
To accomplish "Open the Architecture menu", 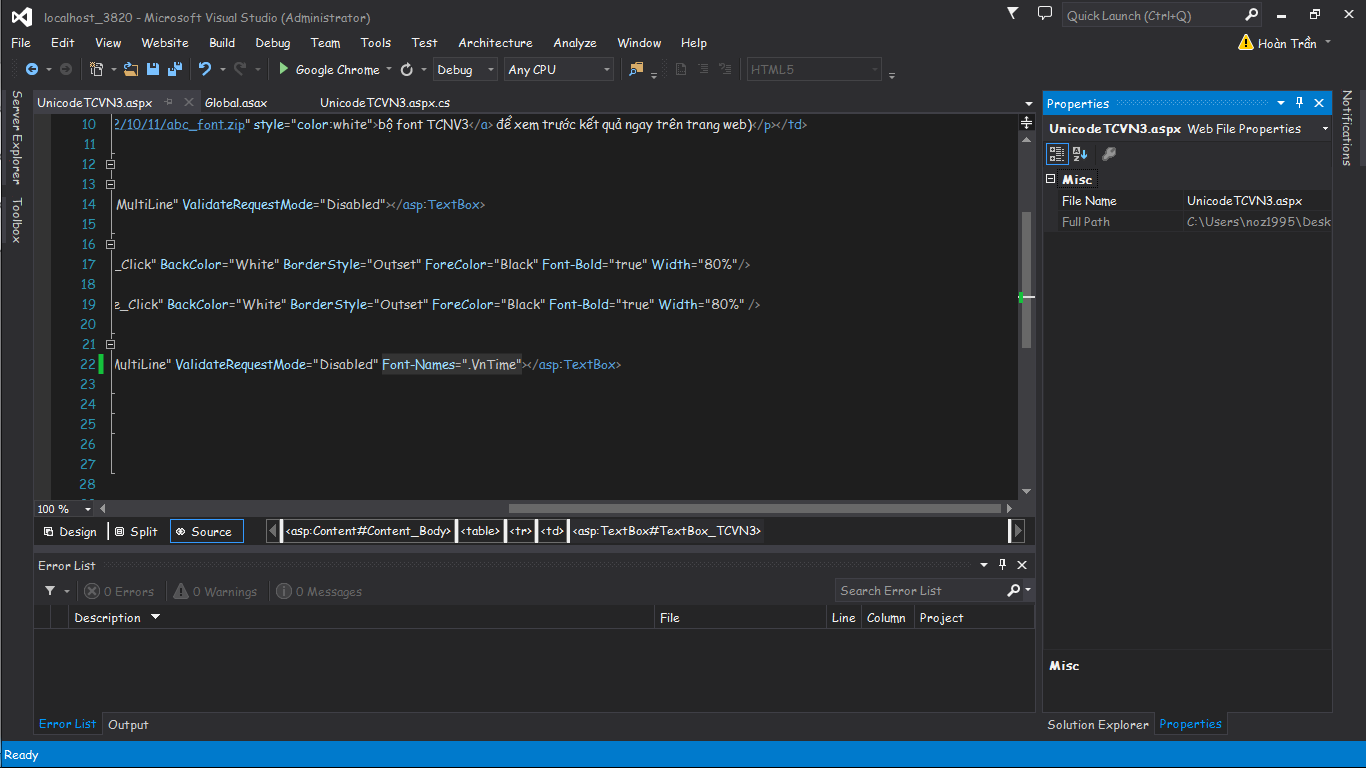I will click(x=495, y=43).
